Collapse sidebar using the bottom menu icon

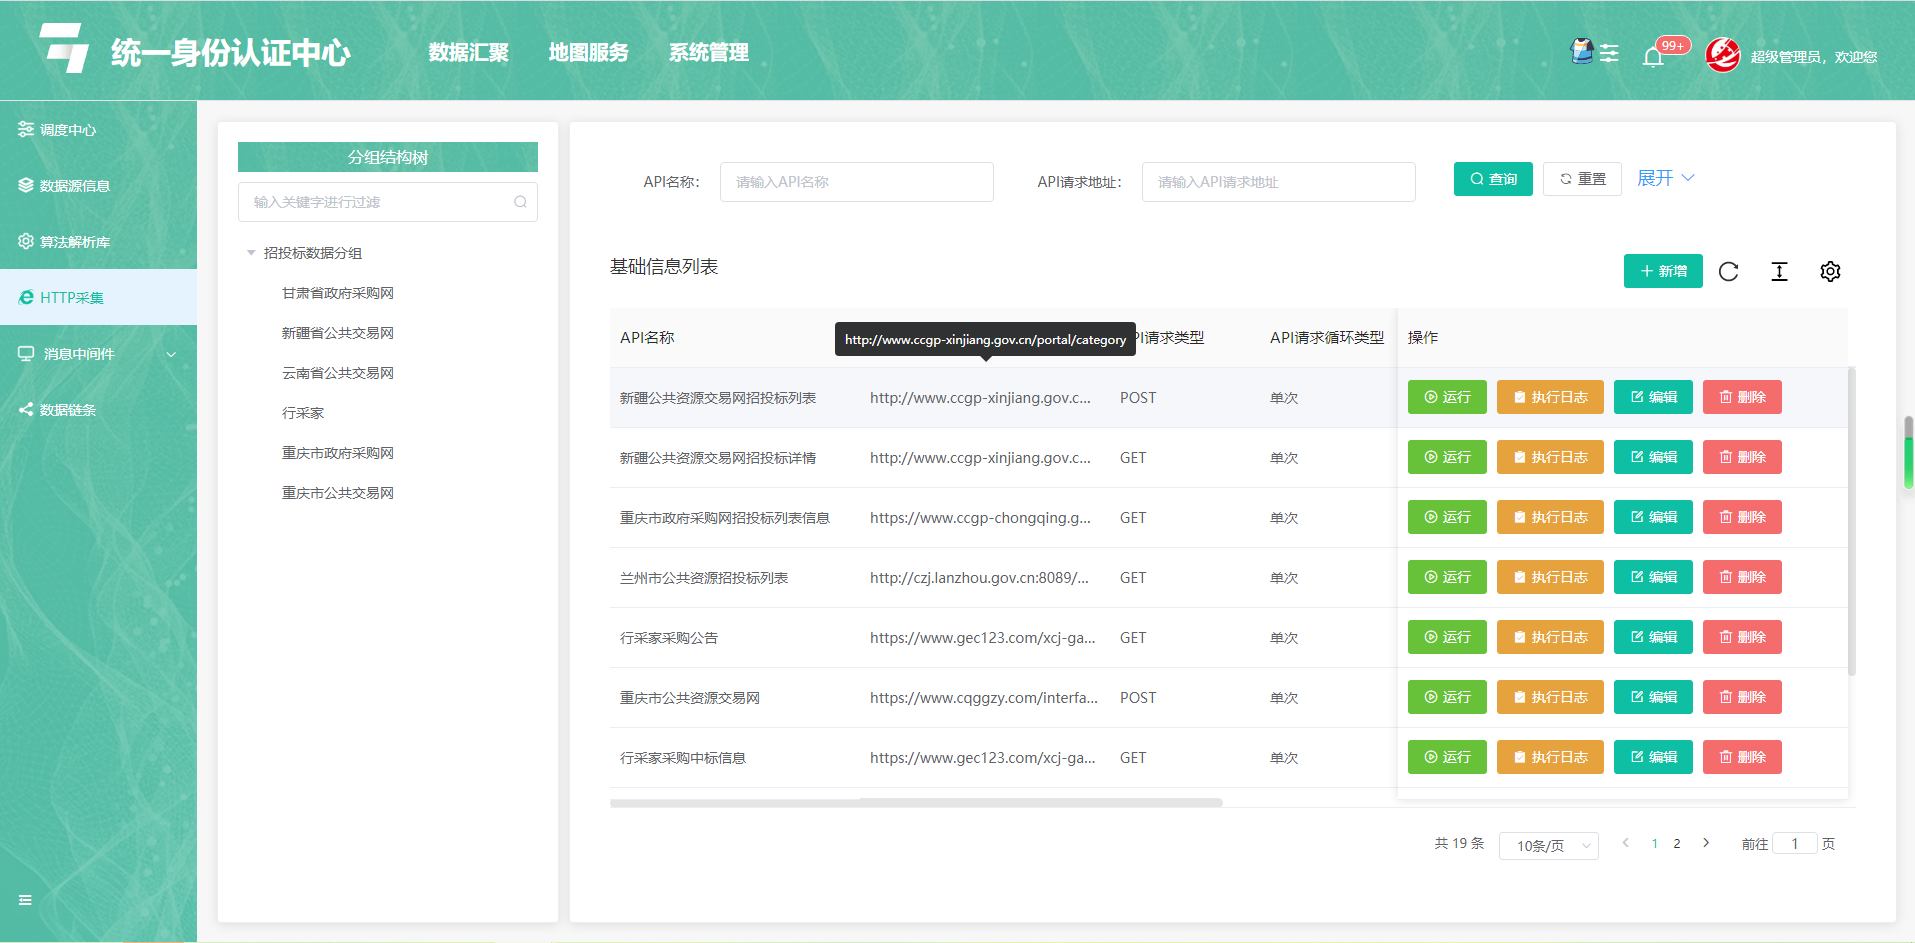point(25,900)
